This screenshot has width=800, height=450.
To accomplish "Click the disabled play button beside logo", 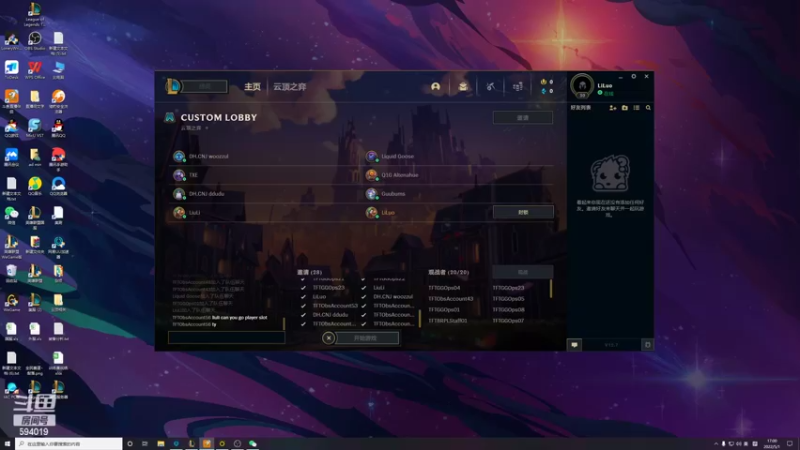I will (x=205, y=87).
